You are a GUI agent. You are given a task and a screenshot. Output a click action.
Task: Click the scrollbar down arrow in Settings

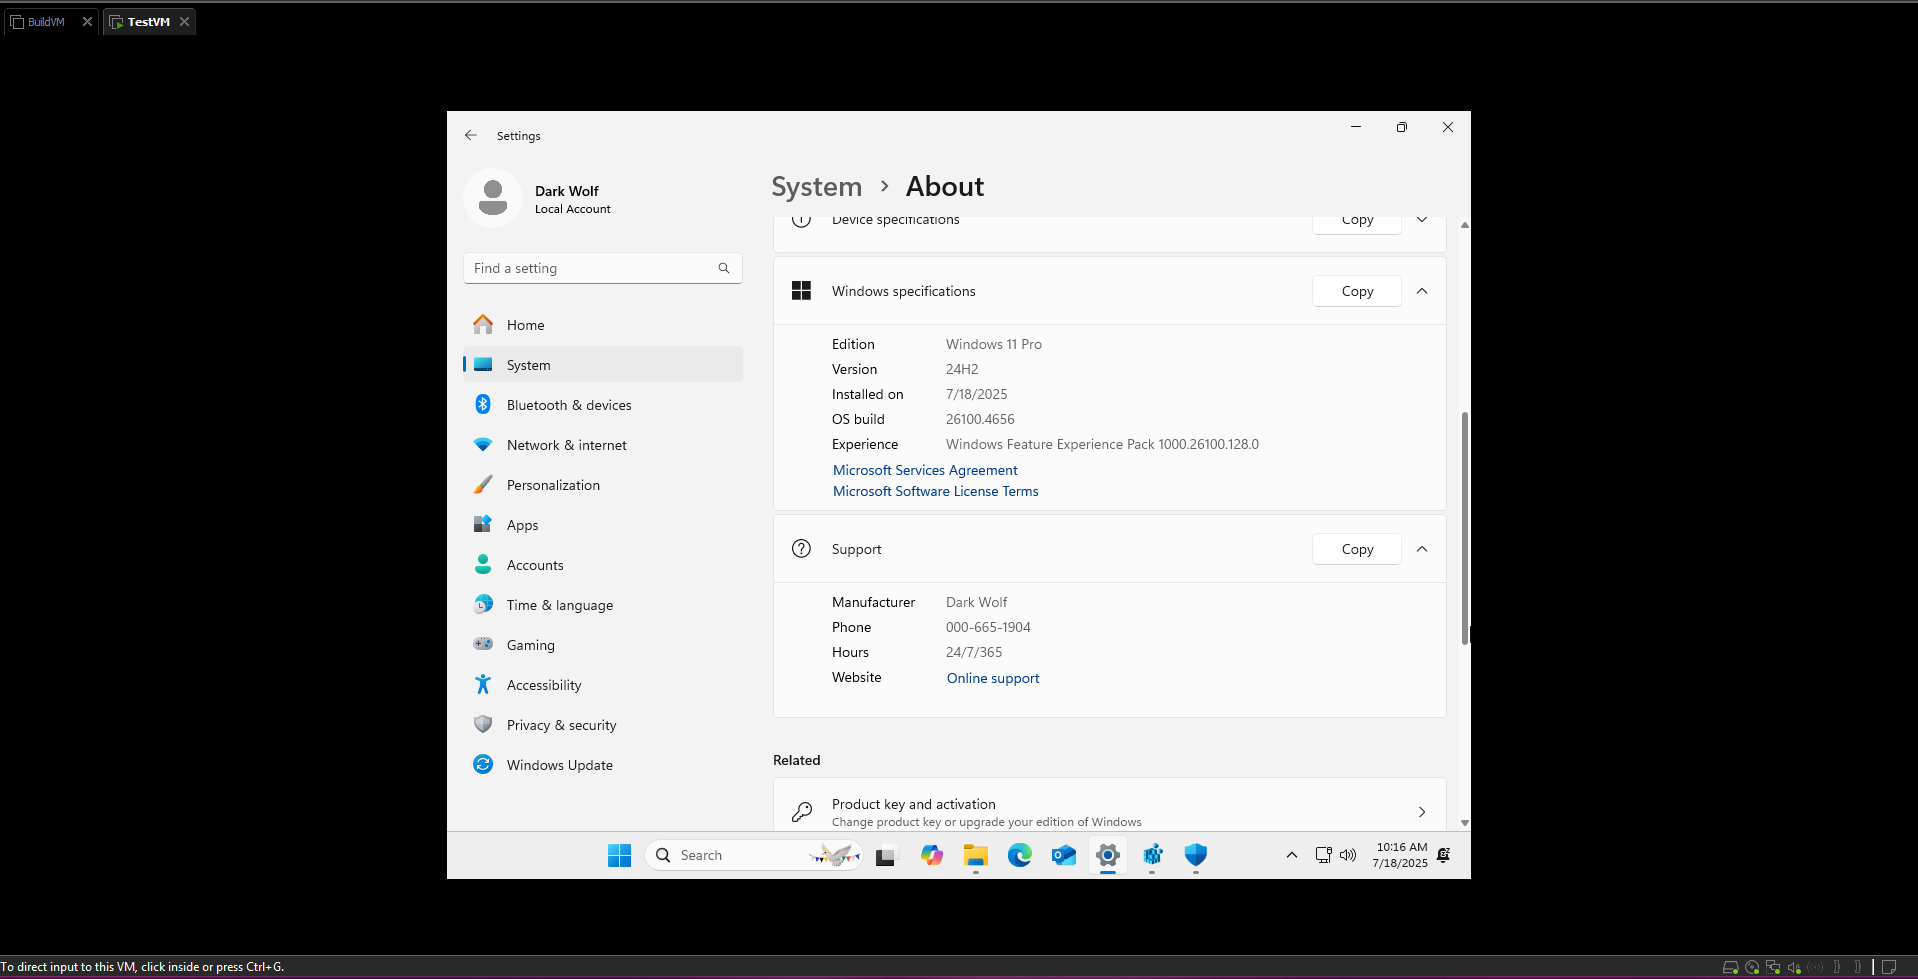point(1465,823)
